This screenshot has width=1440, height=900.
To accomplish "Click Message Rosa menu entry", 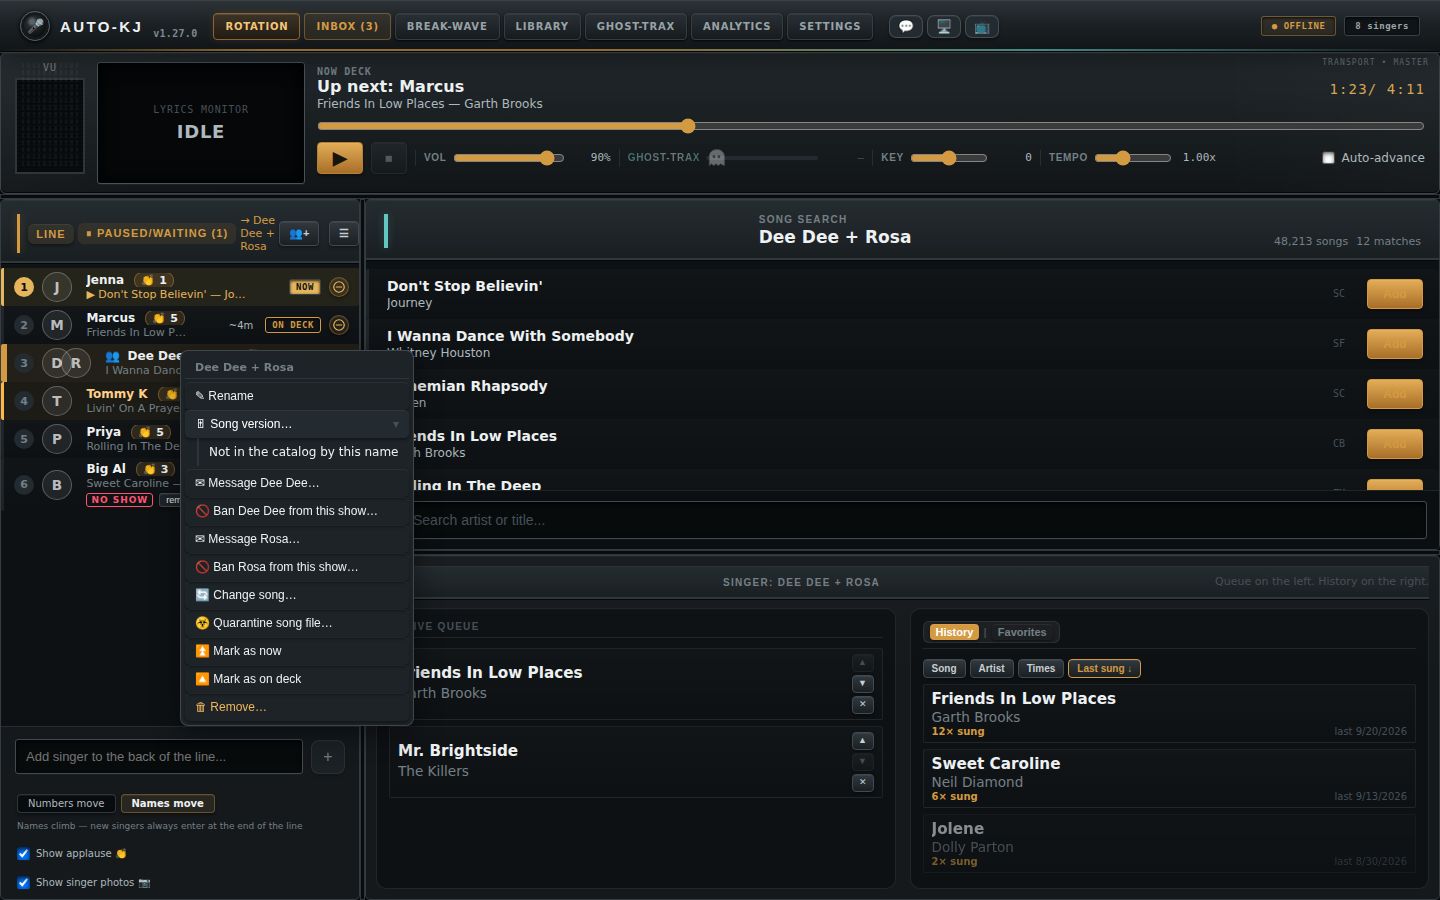I will [297, 539].
